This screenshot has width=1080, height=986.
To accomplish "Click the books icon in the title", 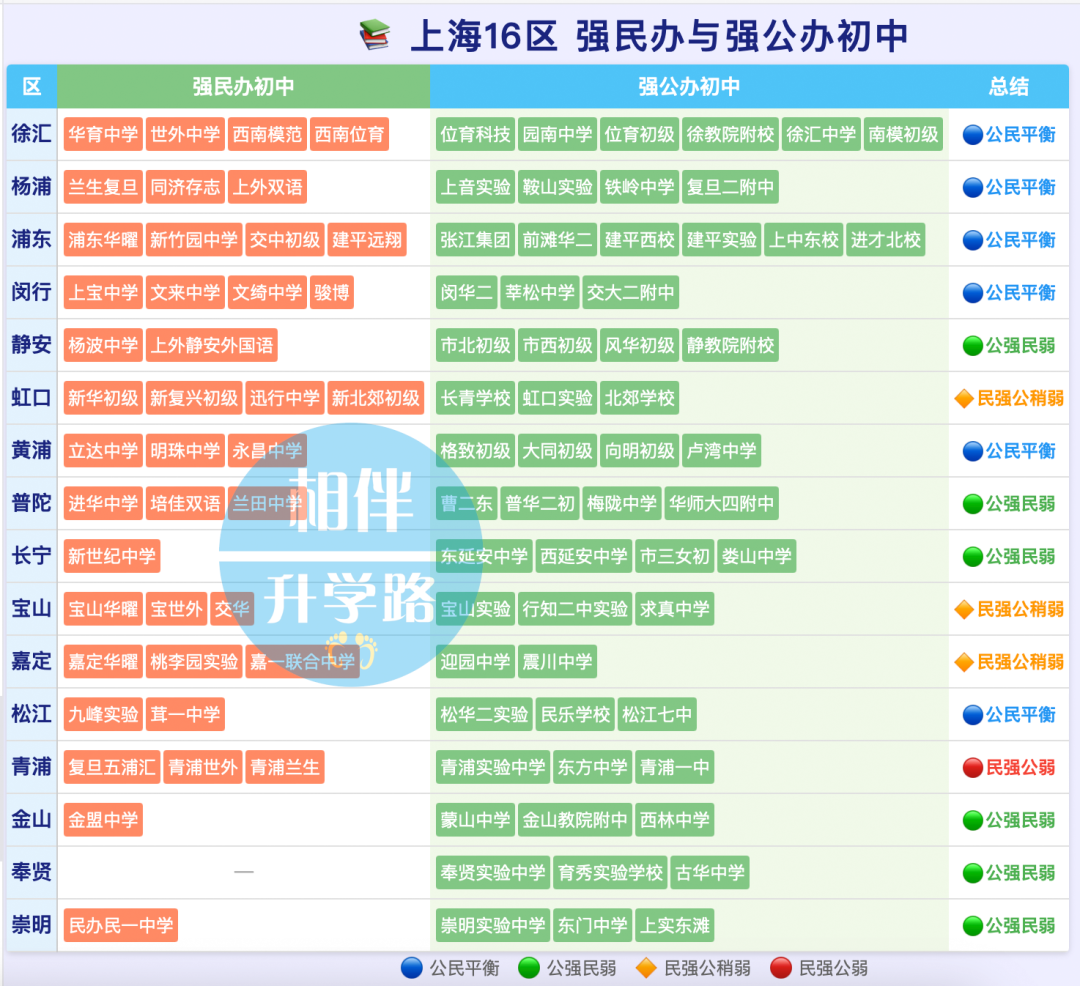I will point(372,33).
